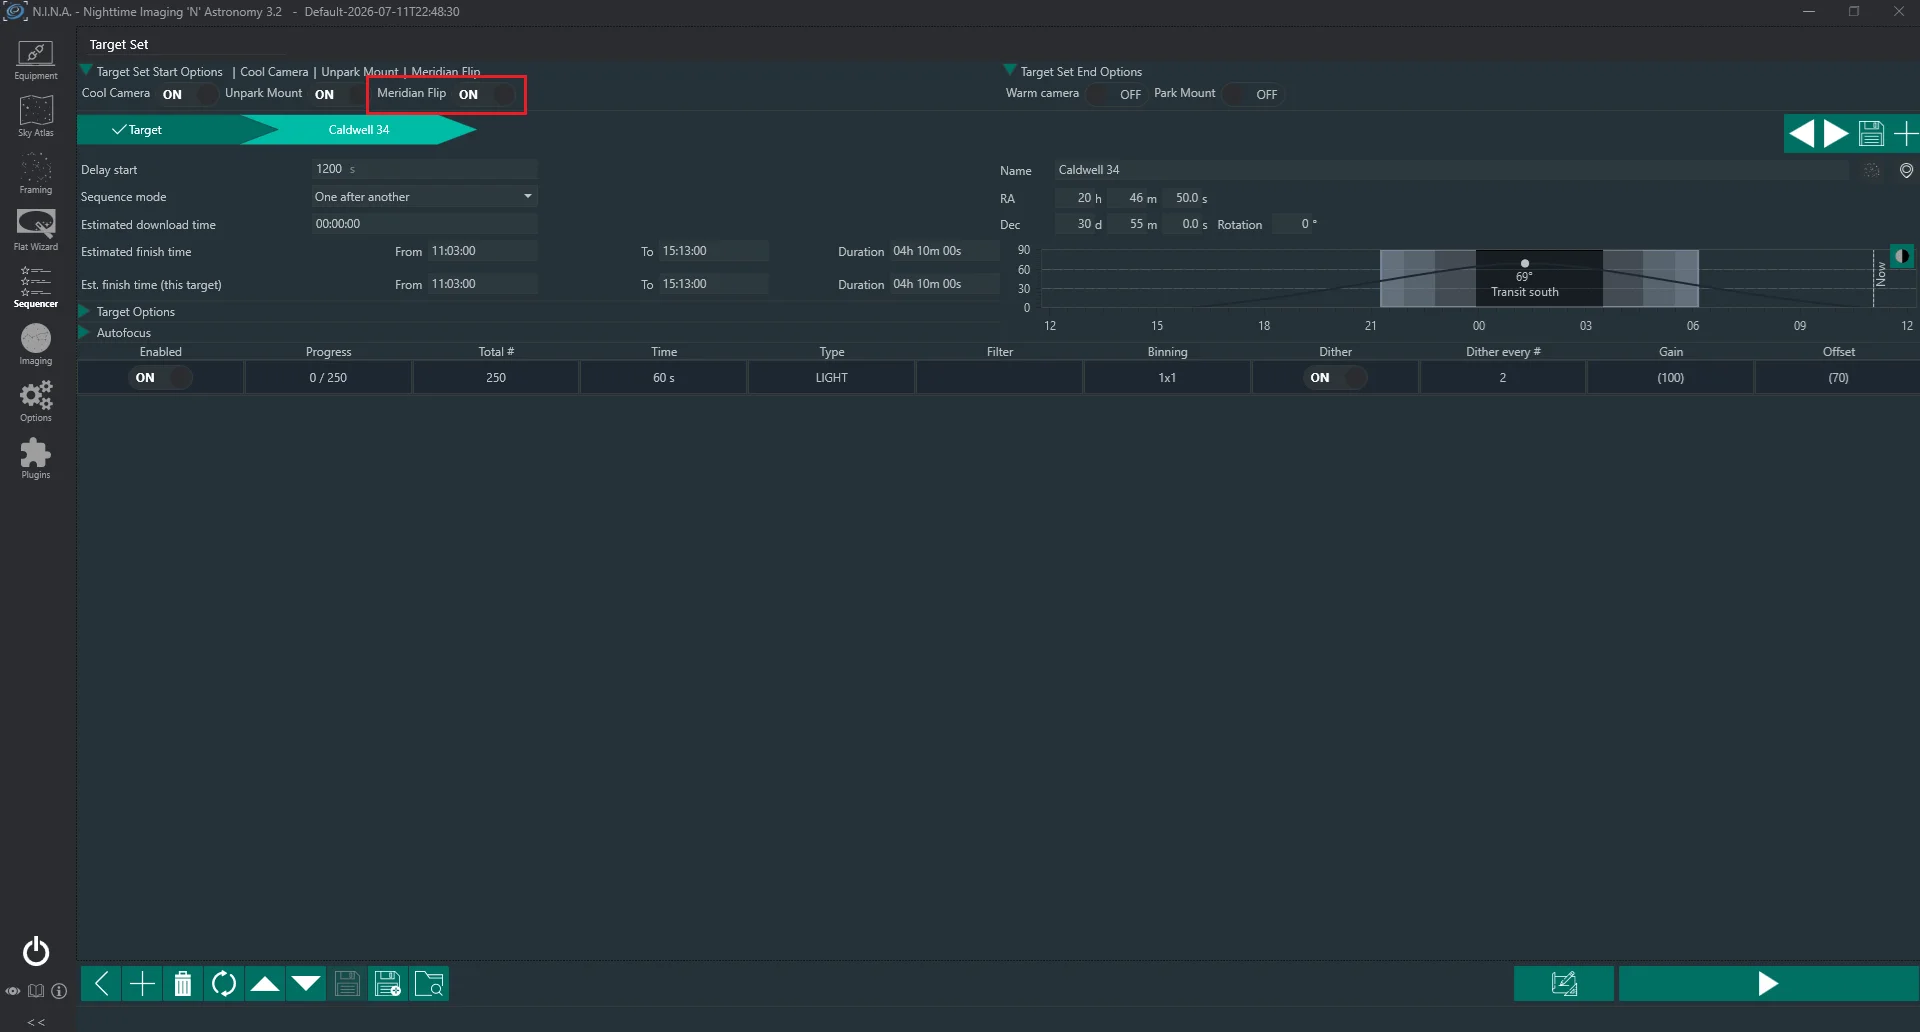The height and width of the screenshot is (1032, 1920).
Task: Click the eye icon in sidebar bottom
Action: pos(13,991)
